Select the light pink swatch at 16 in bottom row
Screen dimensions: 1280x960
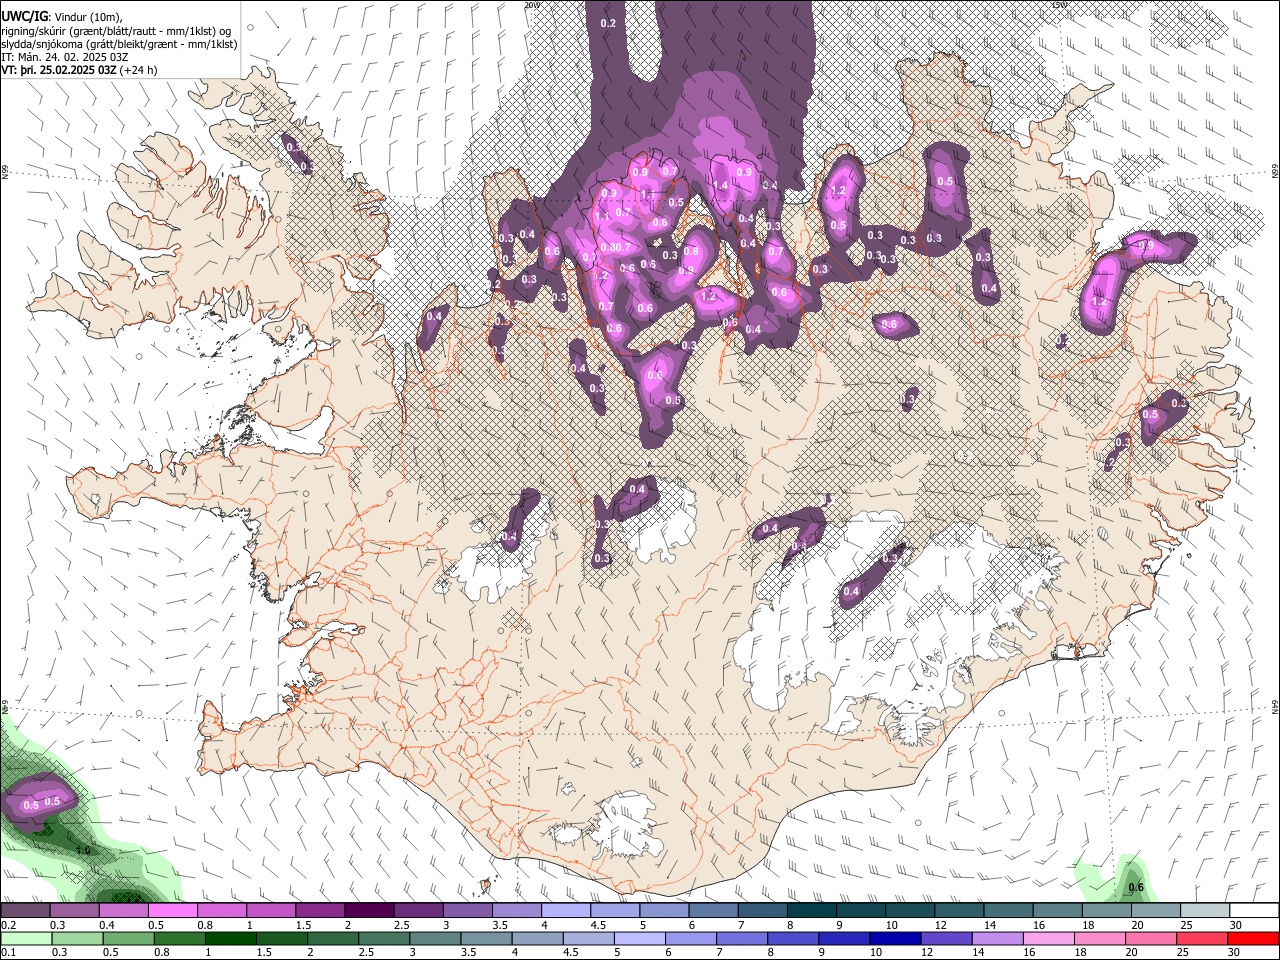click(x=1048, y=938)
